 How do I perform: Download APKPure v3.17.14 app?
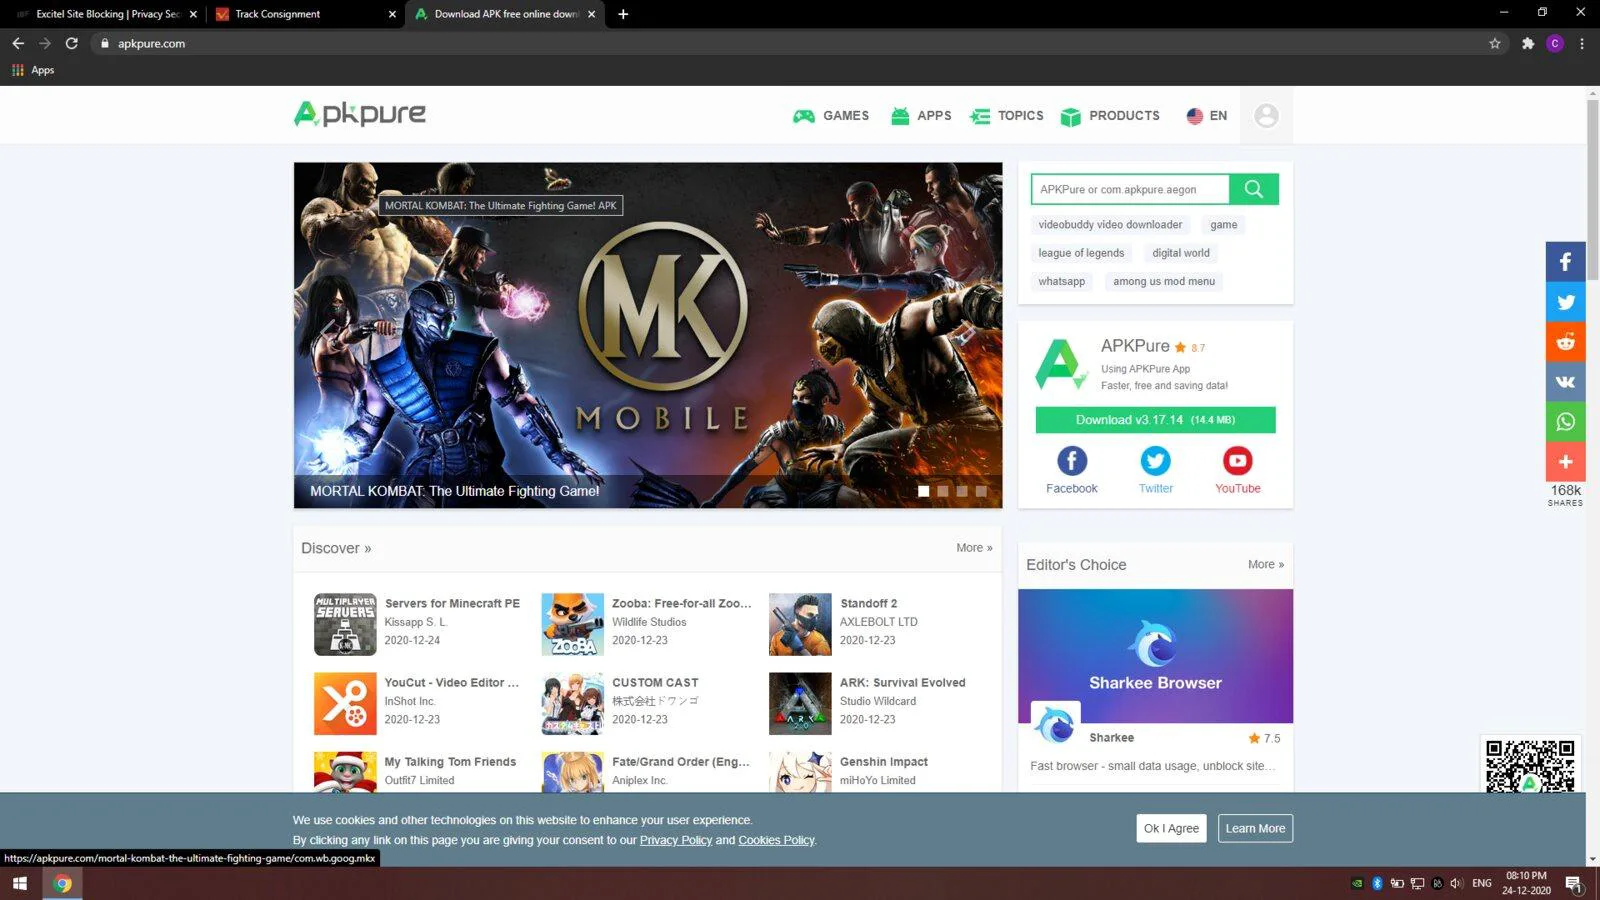point(1155,420)
